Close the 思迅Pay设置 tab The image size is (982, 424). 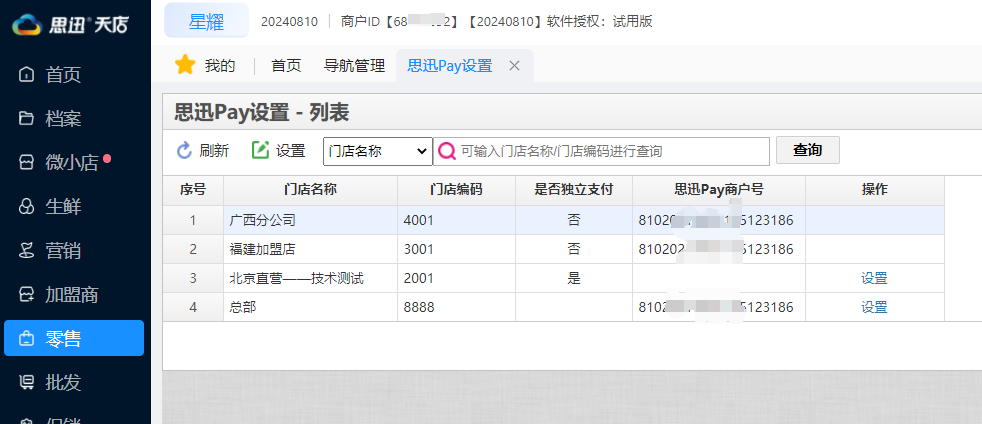pyautogui.click(x=514, y=65)
